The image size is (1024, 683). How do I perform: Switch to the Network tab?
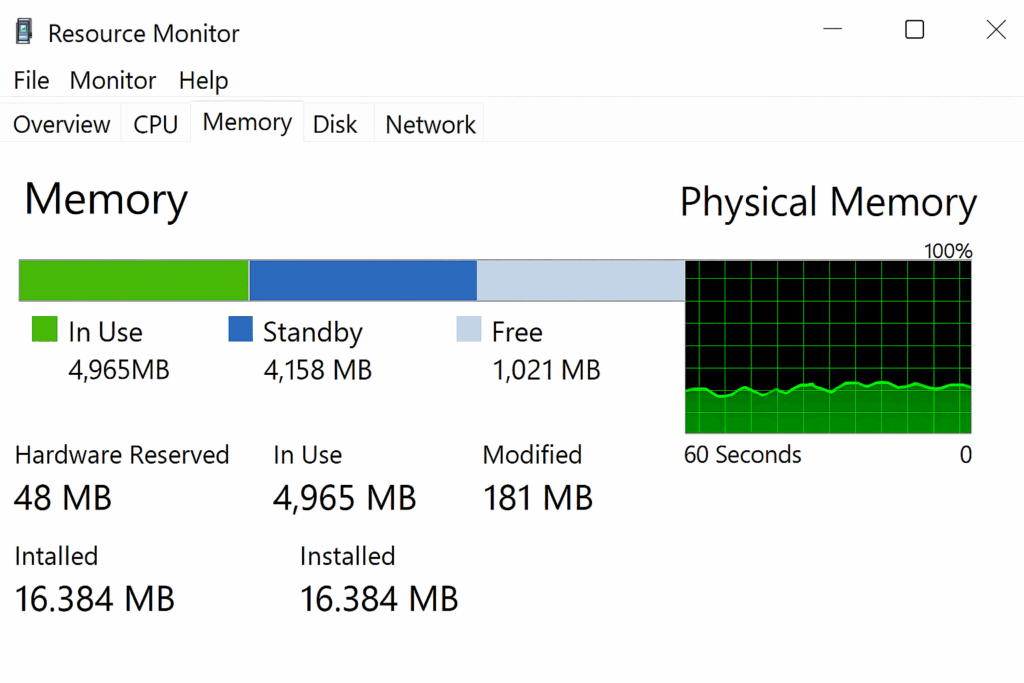click(430, 124)
